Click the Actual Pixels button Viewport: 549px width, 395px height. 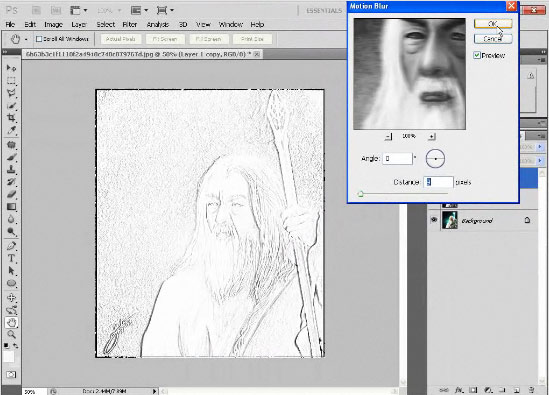[x=120, y=39]
